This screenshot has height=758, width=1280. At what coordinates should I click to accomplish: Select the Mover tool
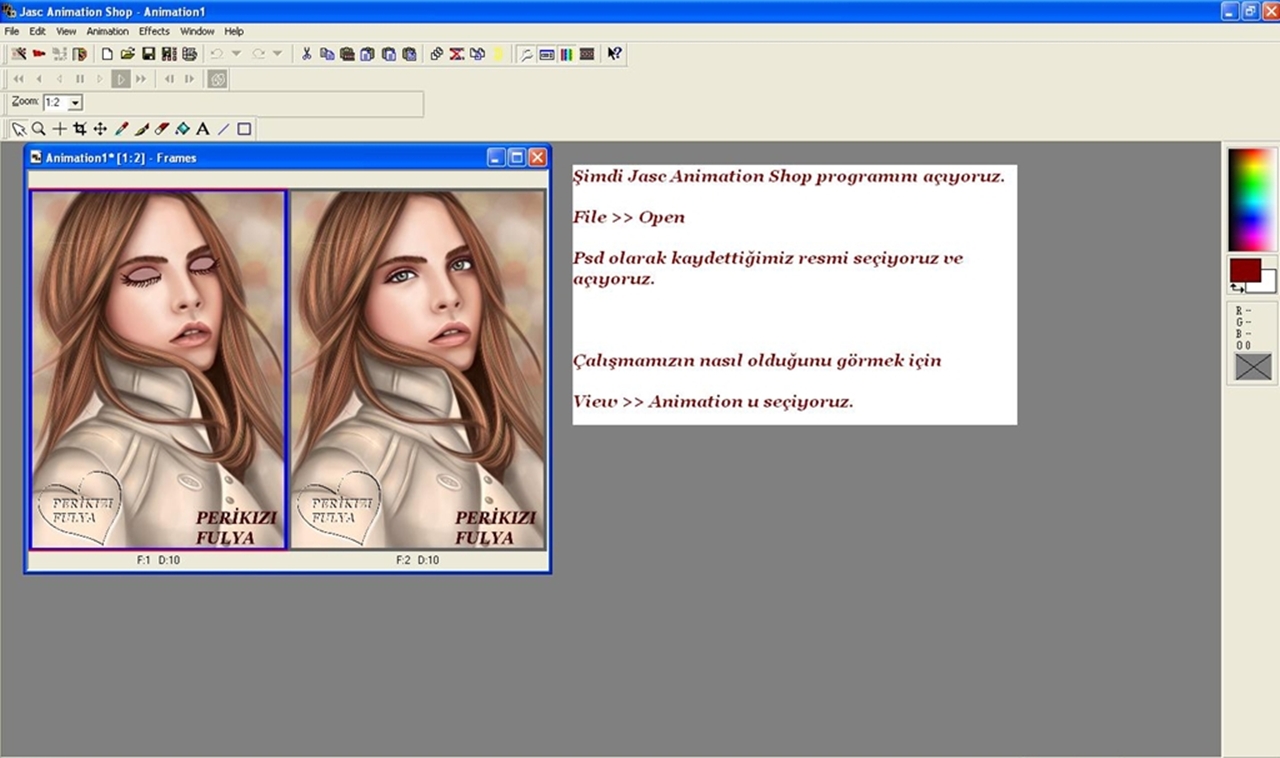coord(100,129)
